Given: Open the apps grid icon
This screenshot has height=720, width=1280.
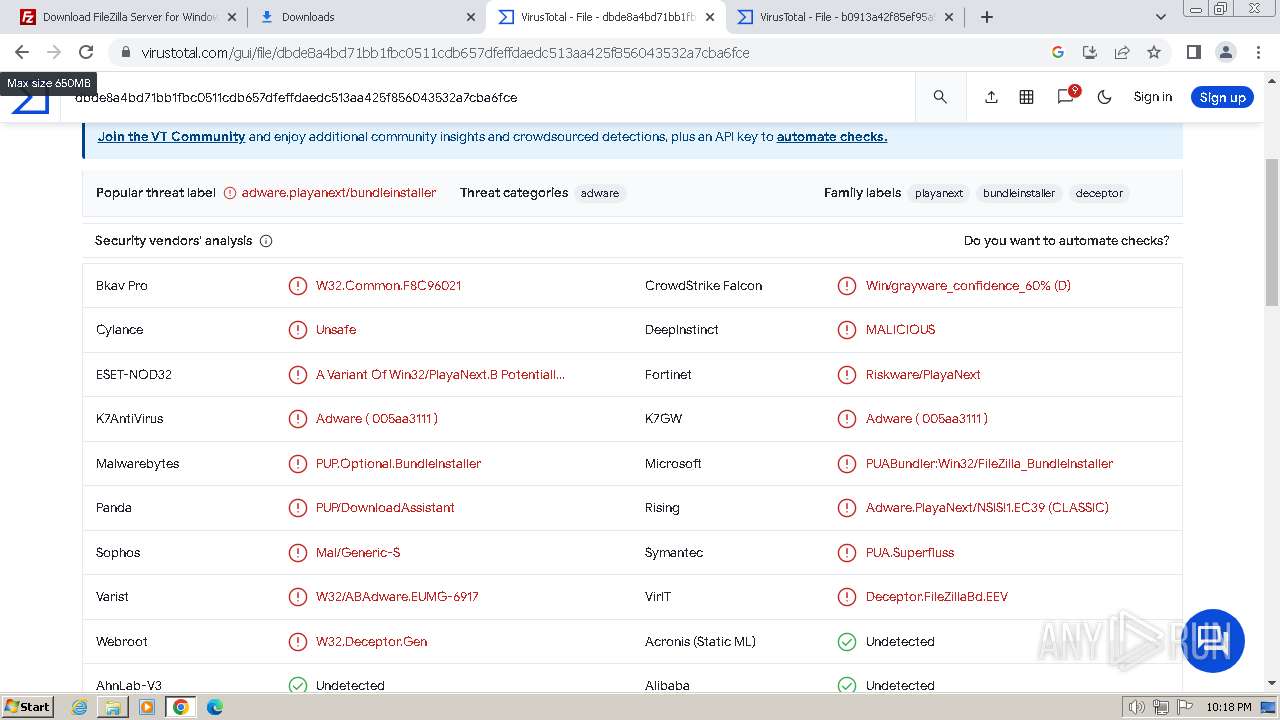Looking at the screenshot, I should (x=1026, y=97).
